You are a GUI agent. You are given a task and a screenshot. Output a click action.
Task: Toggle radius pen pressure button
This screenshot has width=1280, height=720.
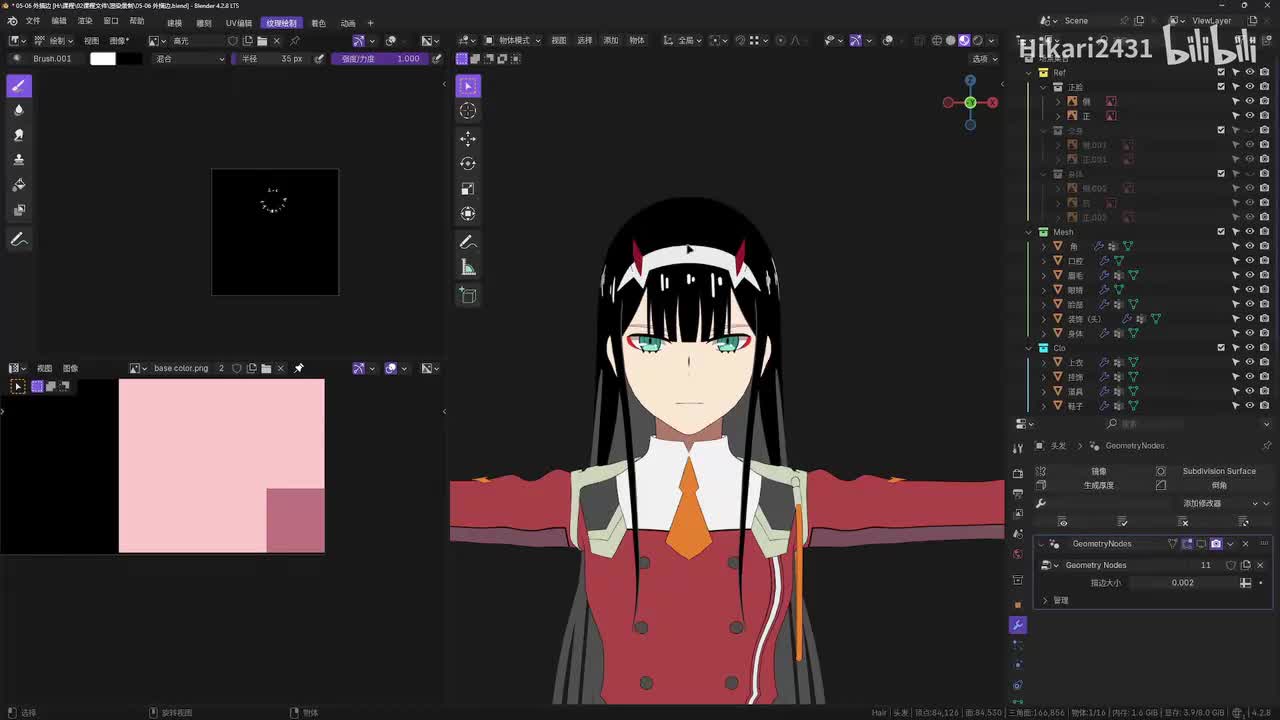(319, 59)
